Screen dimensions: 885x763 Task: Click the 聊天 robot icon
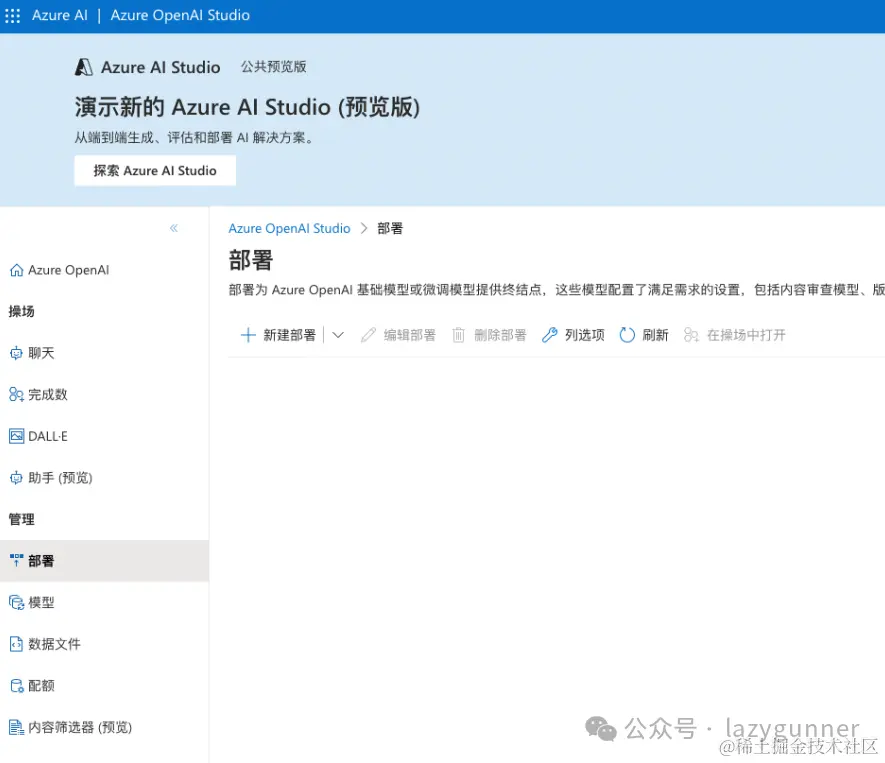pos(16,353)
